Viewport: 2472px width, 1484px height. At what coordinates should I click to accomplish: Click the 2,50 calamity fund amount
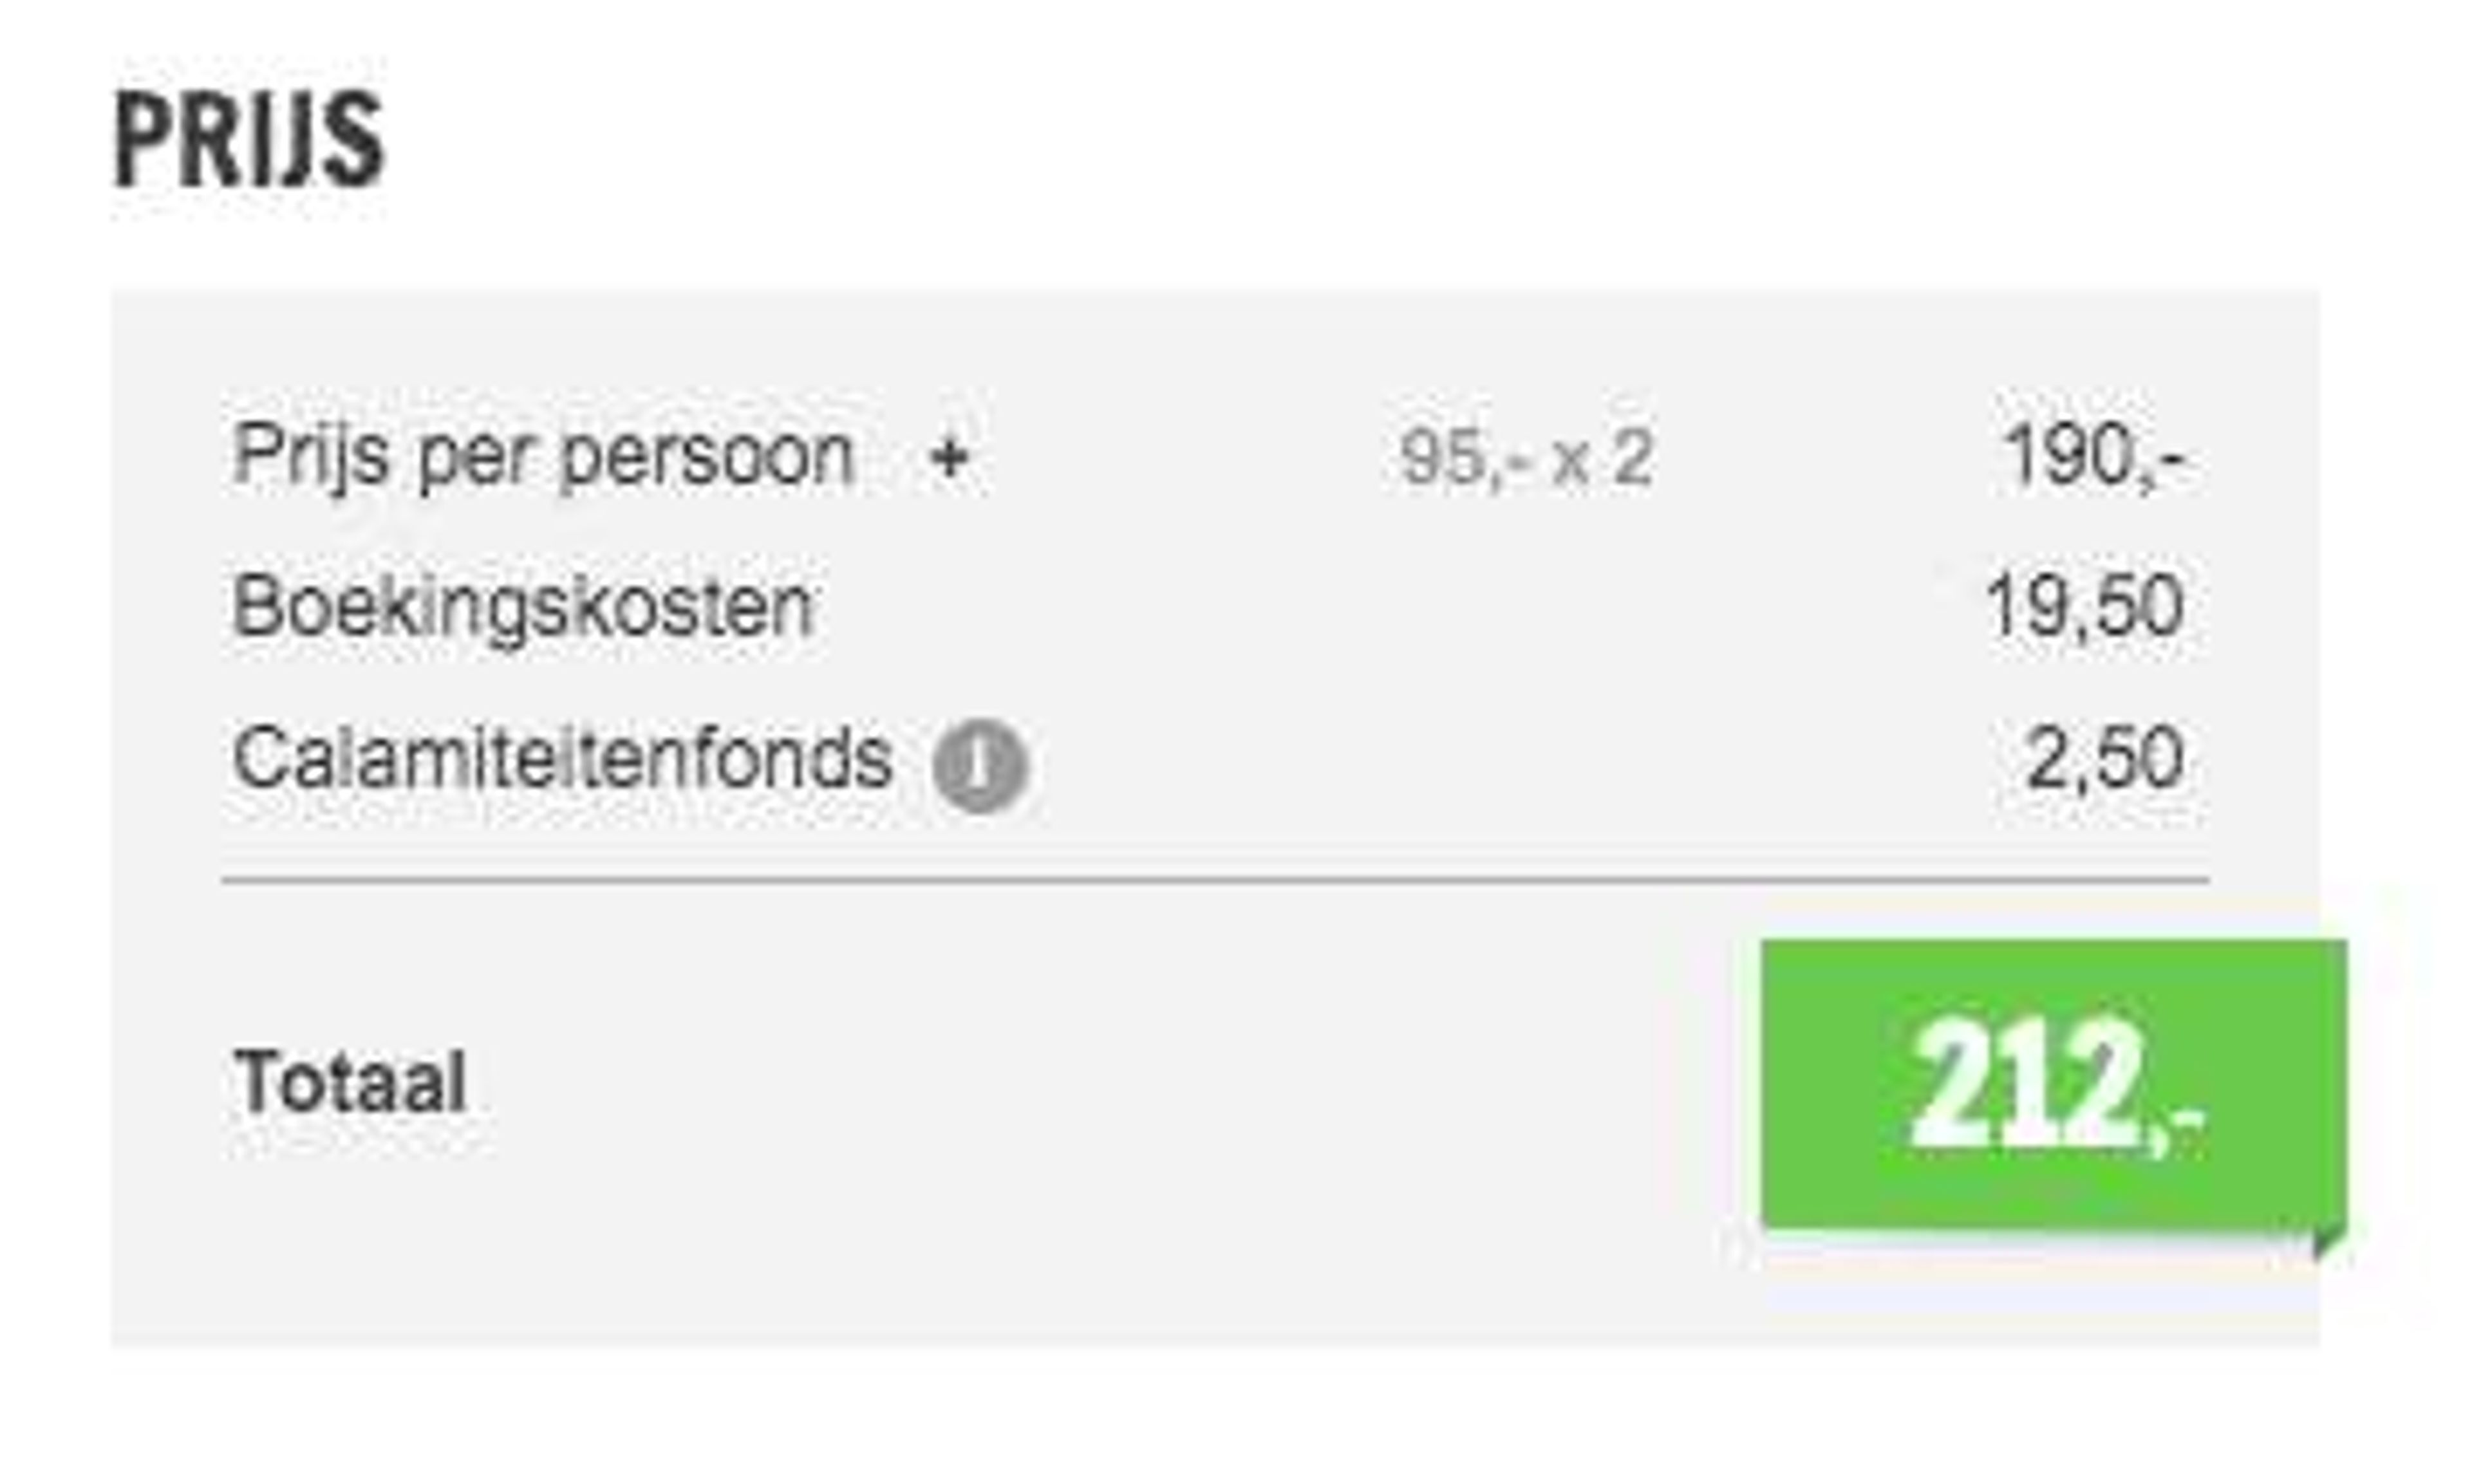pos(2105,758)
